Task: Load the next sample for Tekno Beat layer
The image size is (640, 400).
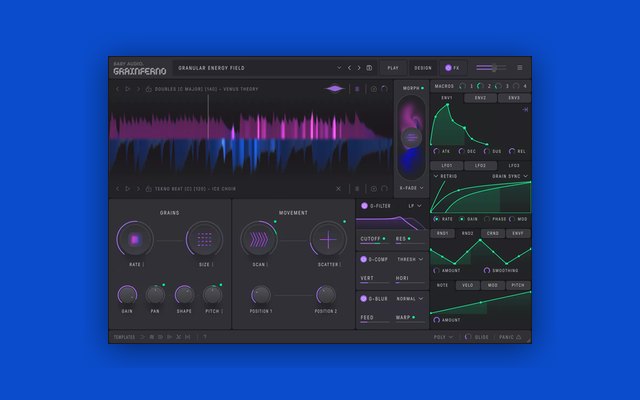Action: pyautogui.click(x=138, y=189)
